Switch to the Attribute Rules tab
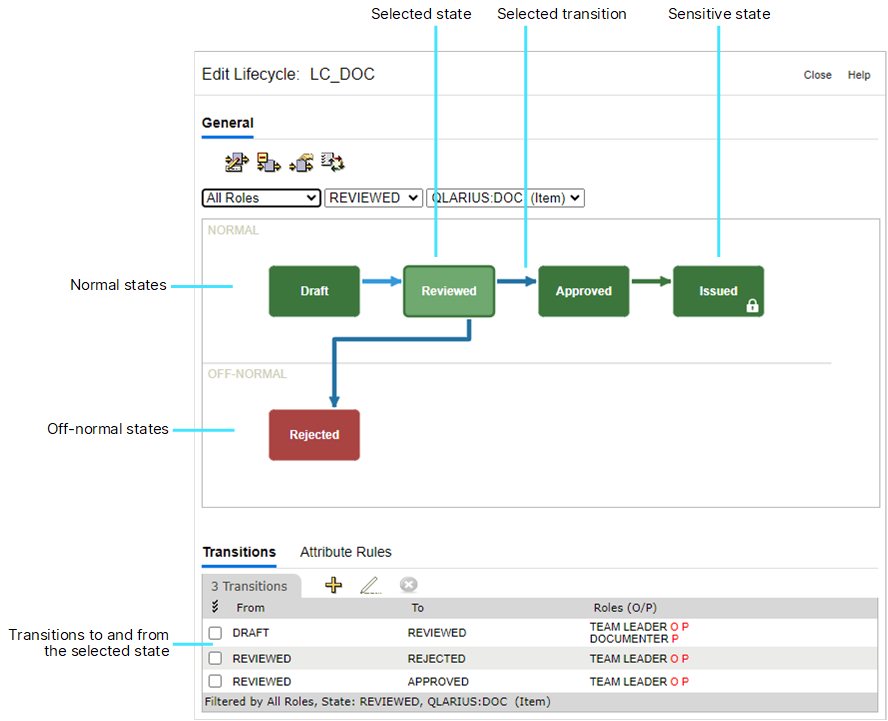The image size is (888, 721). 345,552
